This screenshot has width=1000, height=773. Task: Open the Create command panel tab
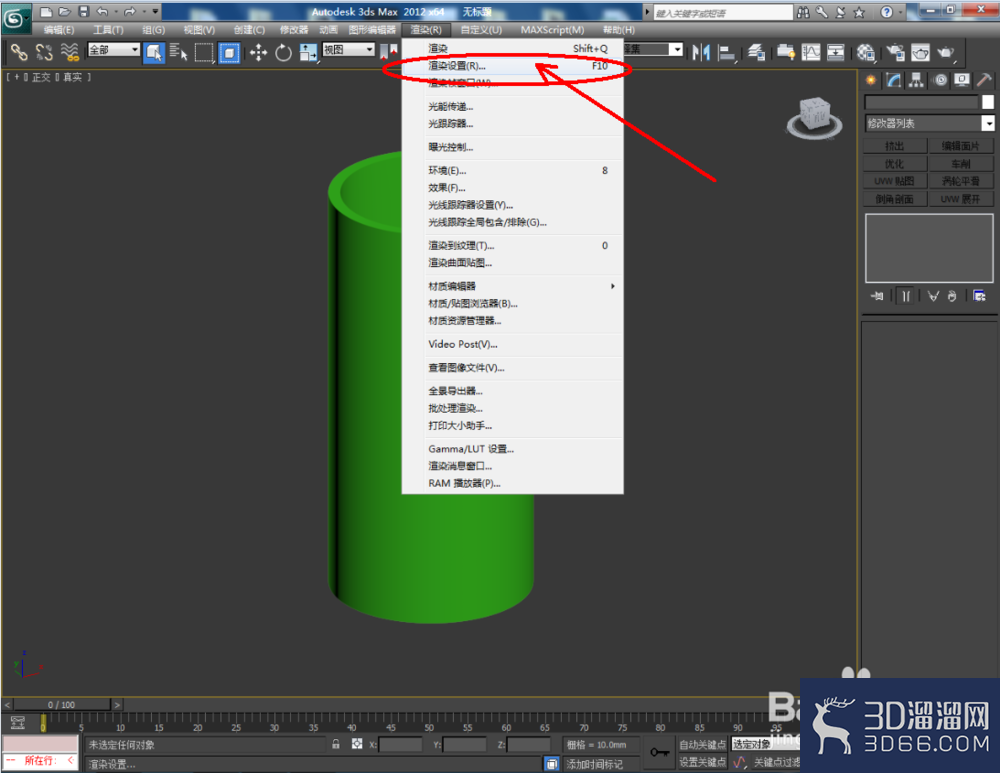pyautogui.click(x=871, y=80)
